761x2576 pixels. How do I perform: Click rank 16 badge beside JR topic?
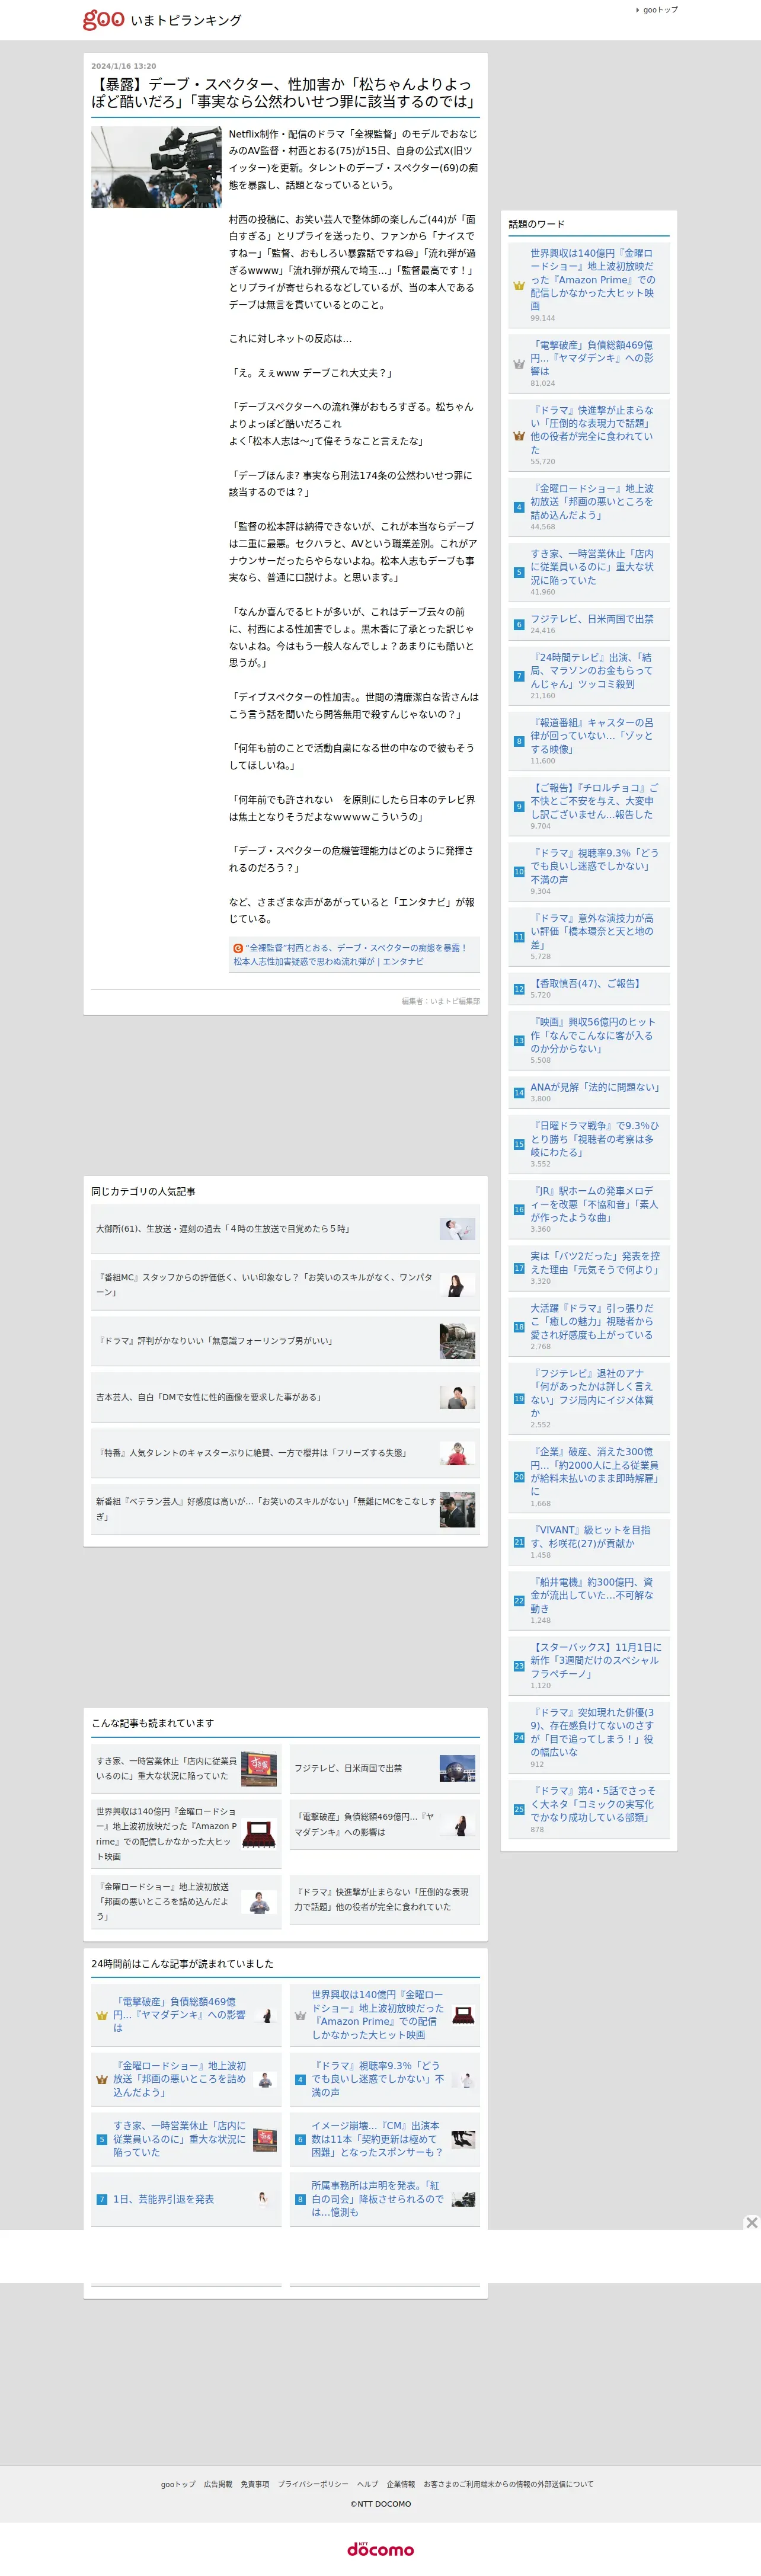519,1210
